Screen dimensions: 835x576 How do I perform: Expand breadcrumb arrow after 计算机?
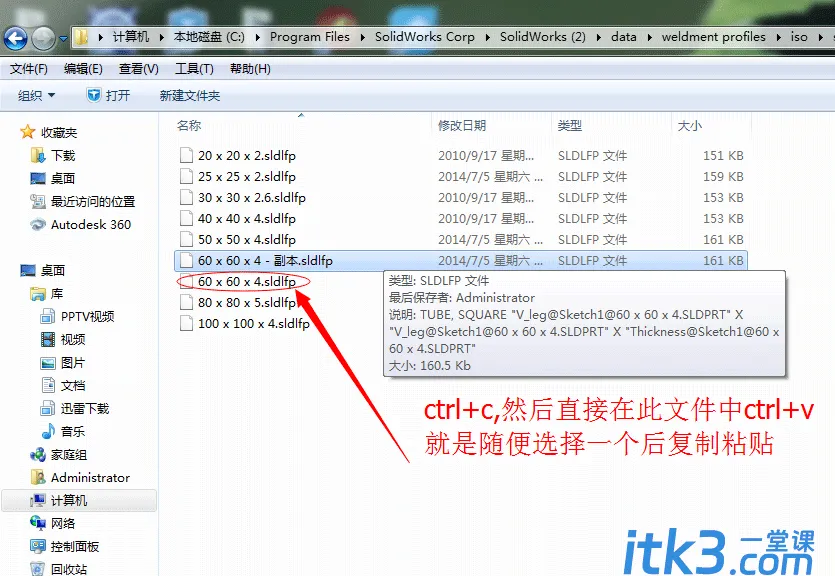pyautogui.click(x=161, y=37)
